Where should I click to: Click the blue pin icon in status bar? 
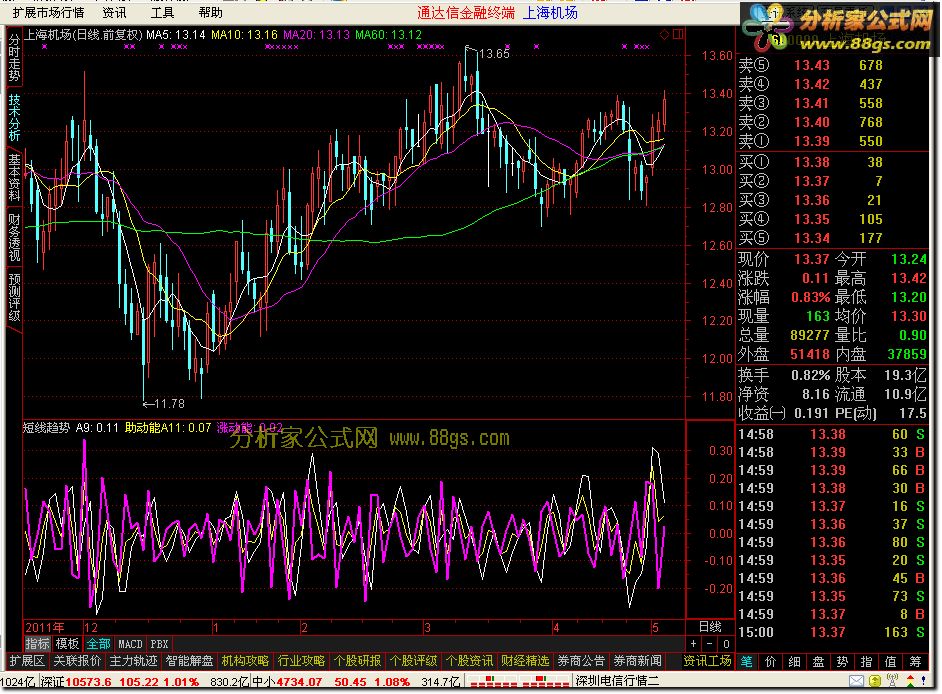point(924,681)
